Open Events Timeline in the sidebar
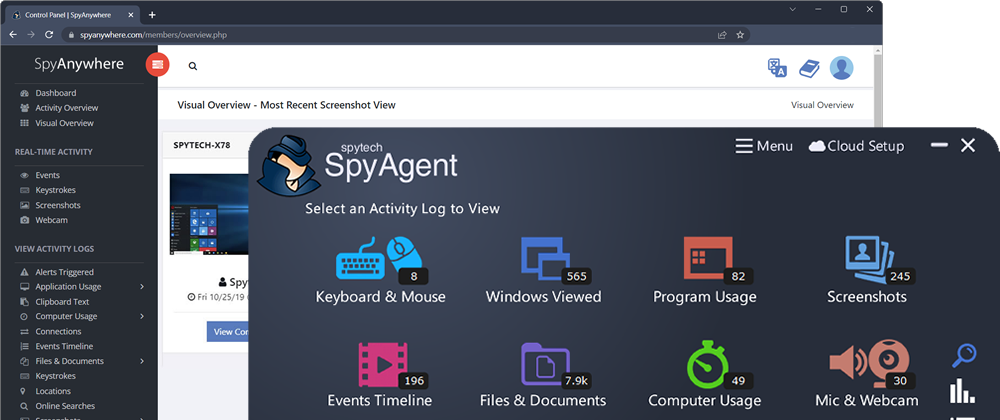Viewport: 1000px width, 420px height. coord(64,346)
